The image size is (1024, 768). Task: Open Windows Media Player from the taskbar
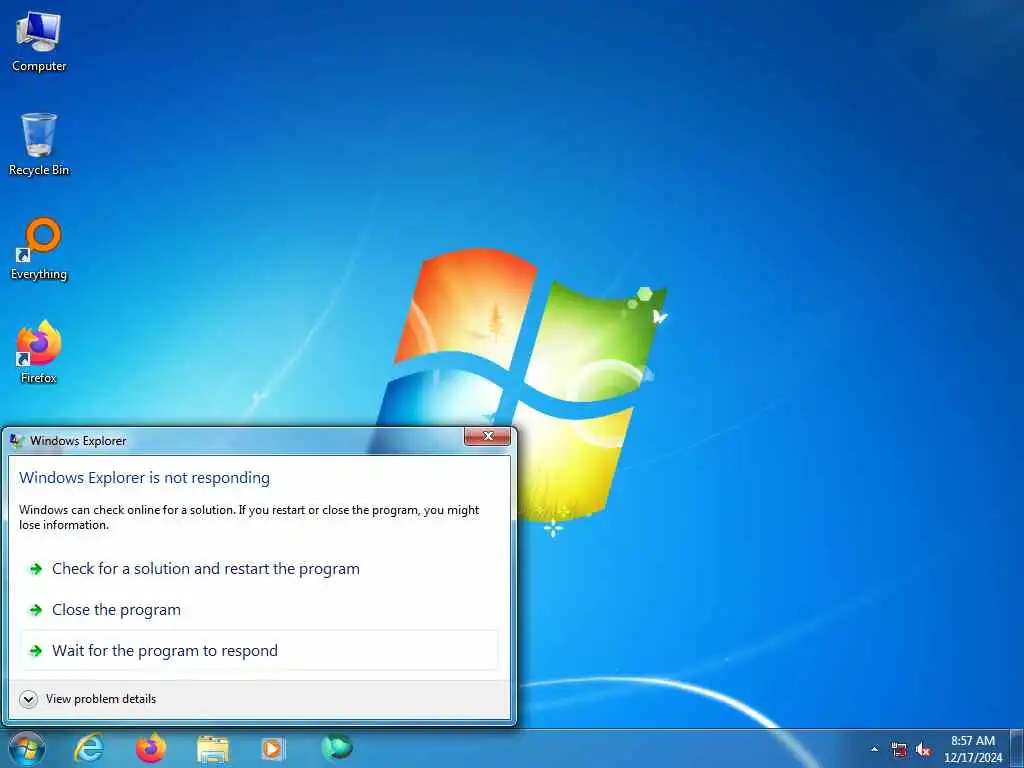pyautogui.click(x=272, y=748)
